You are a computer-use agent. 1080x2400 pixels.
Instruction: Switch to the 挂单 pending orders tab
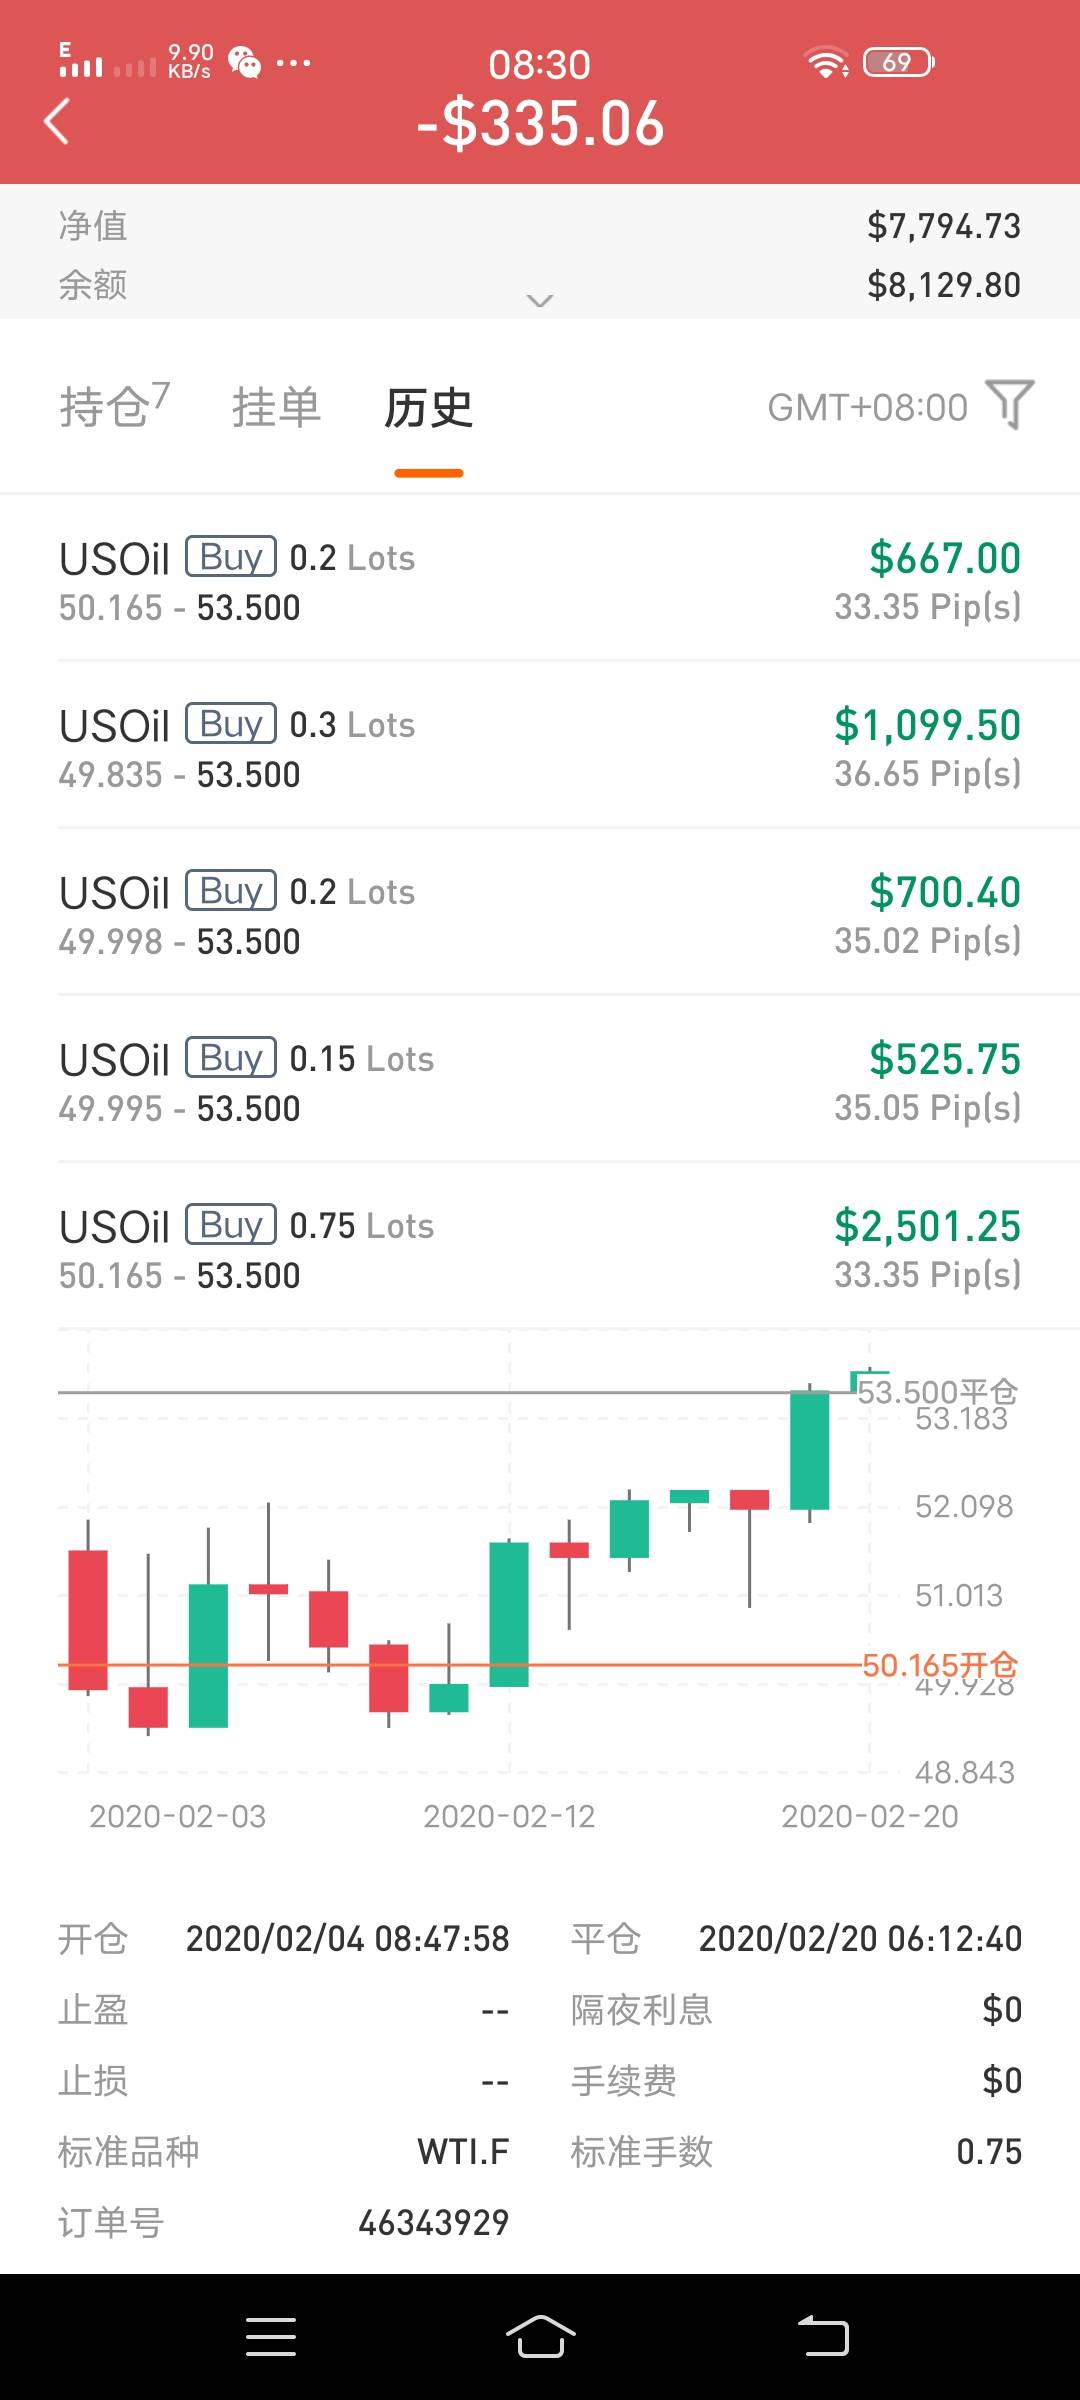coord(276,407)
